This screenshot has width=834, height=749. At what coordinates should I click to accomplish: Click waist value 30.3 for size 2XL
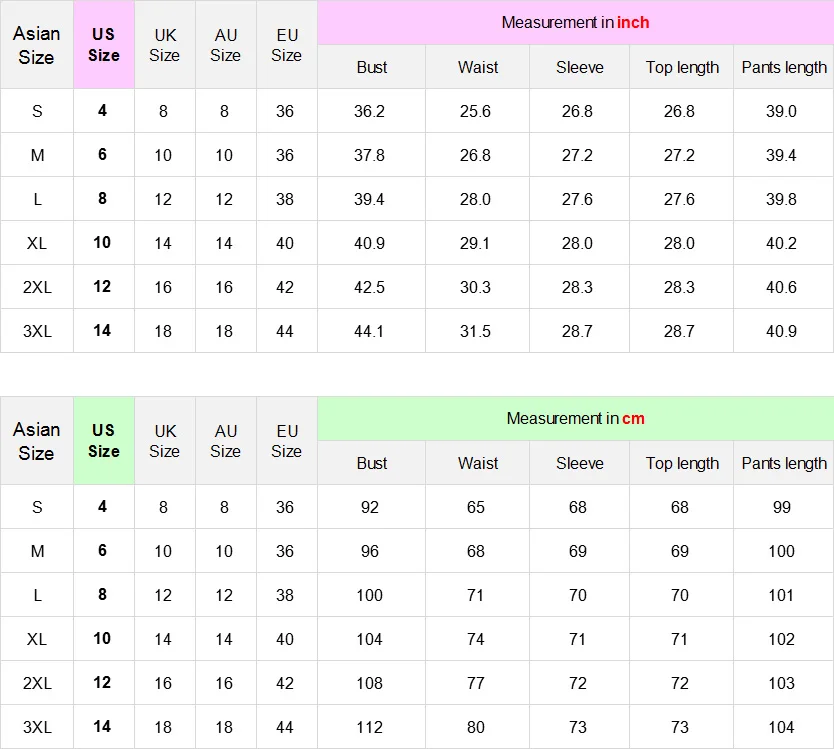pos(475,287)
